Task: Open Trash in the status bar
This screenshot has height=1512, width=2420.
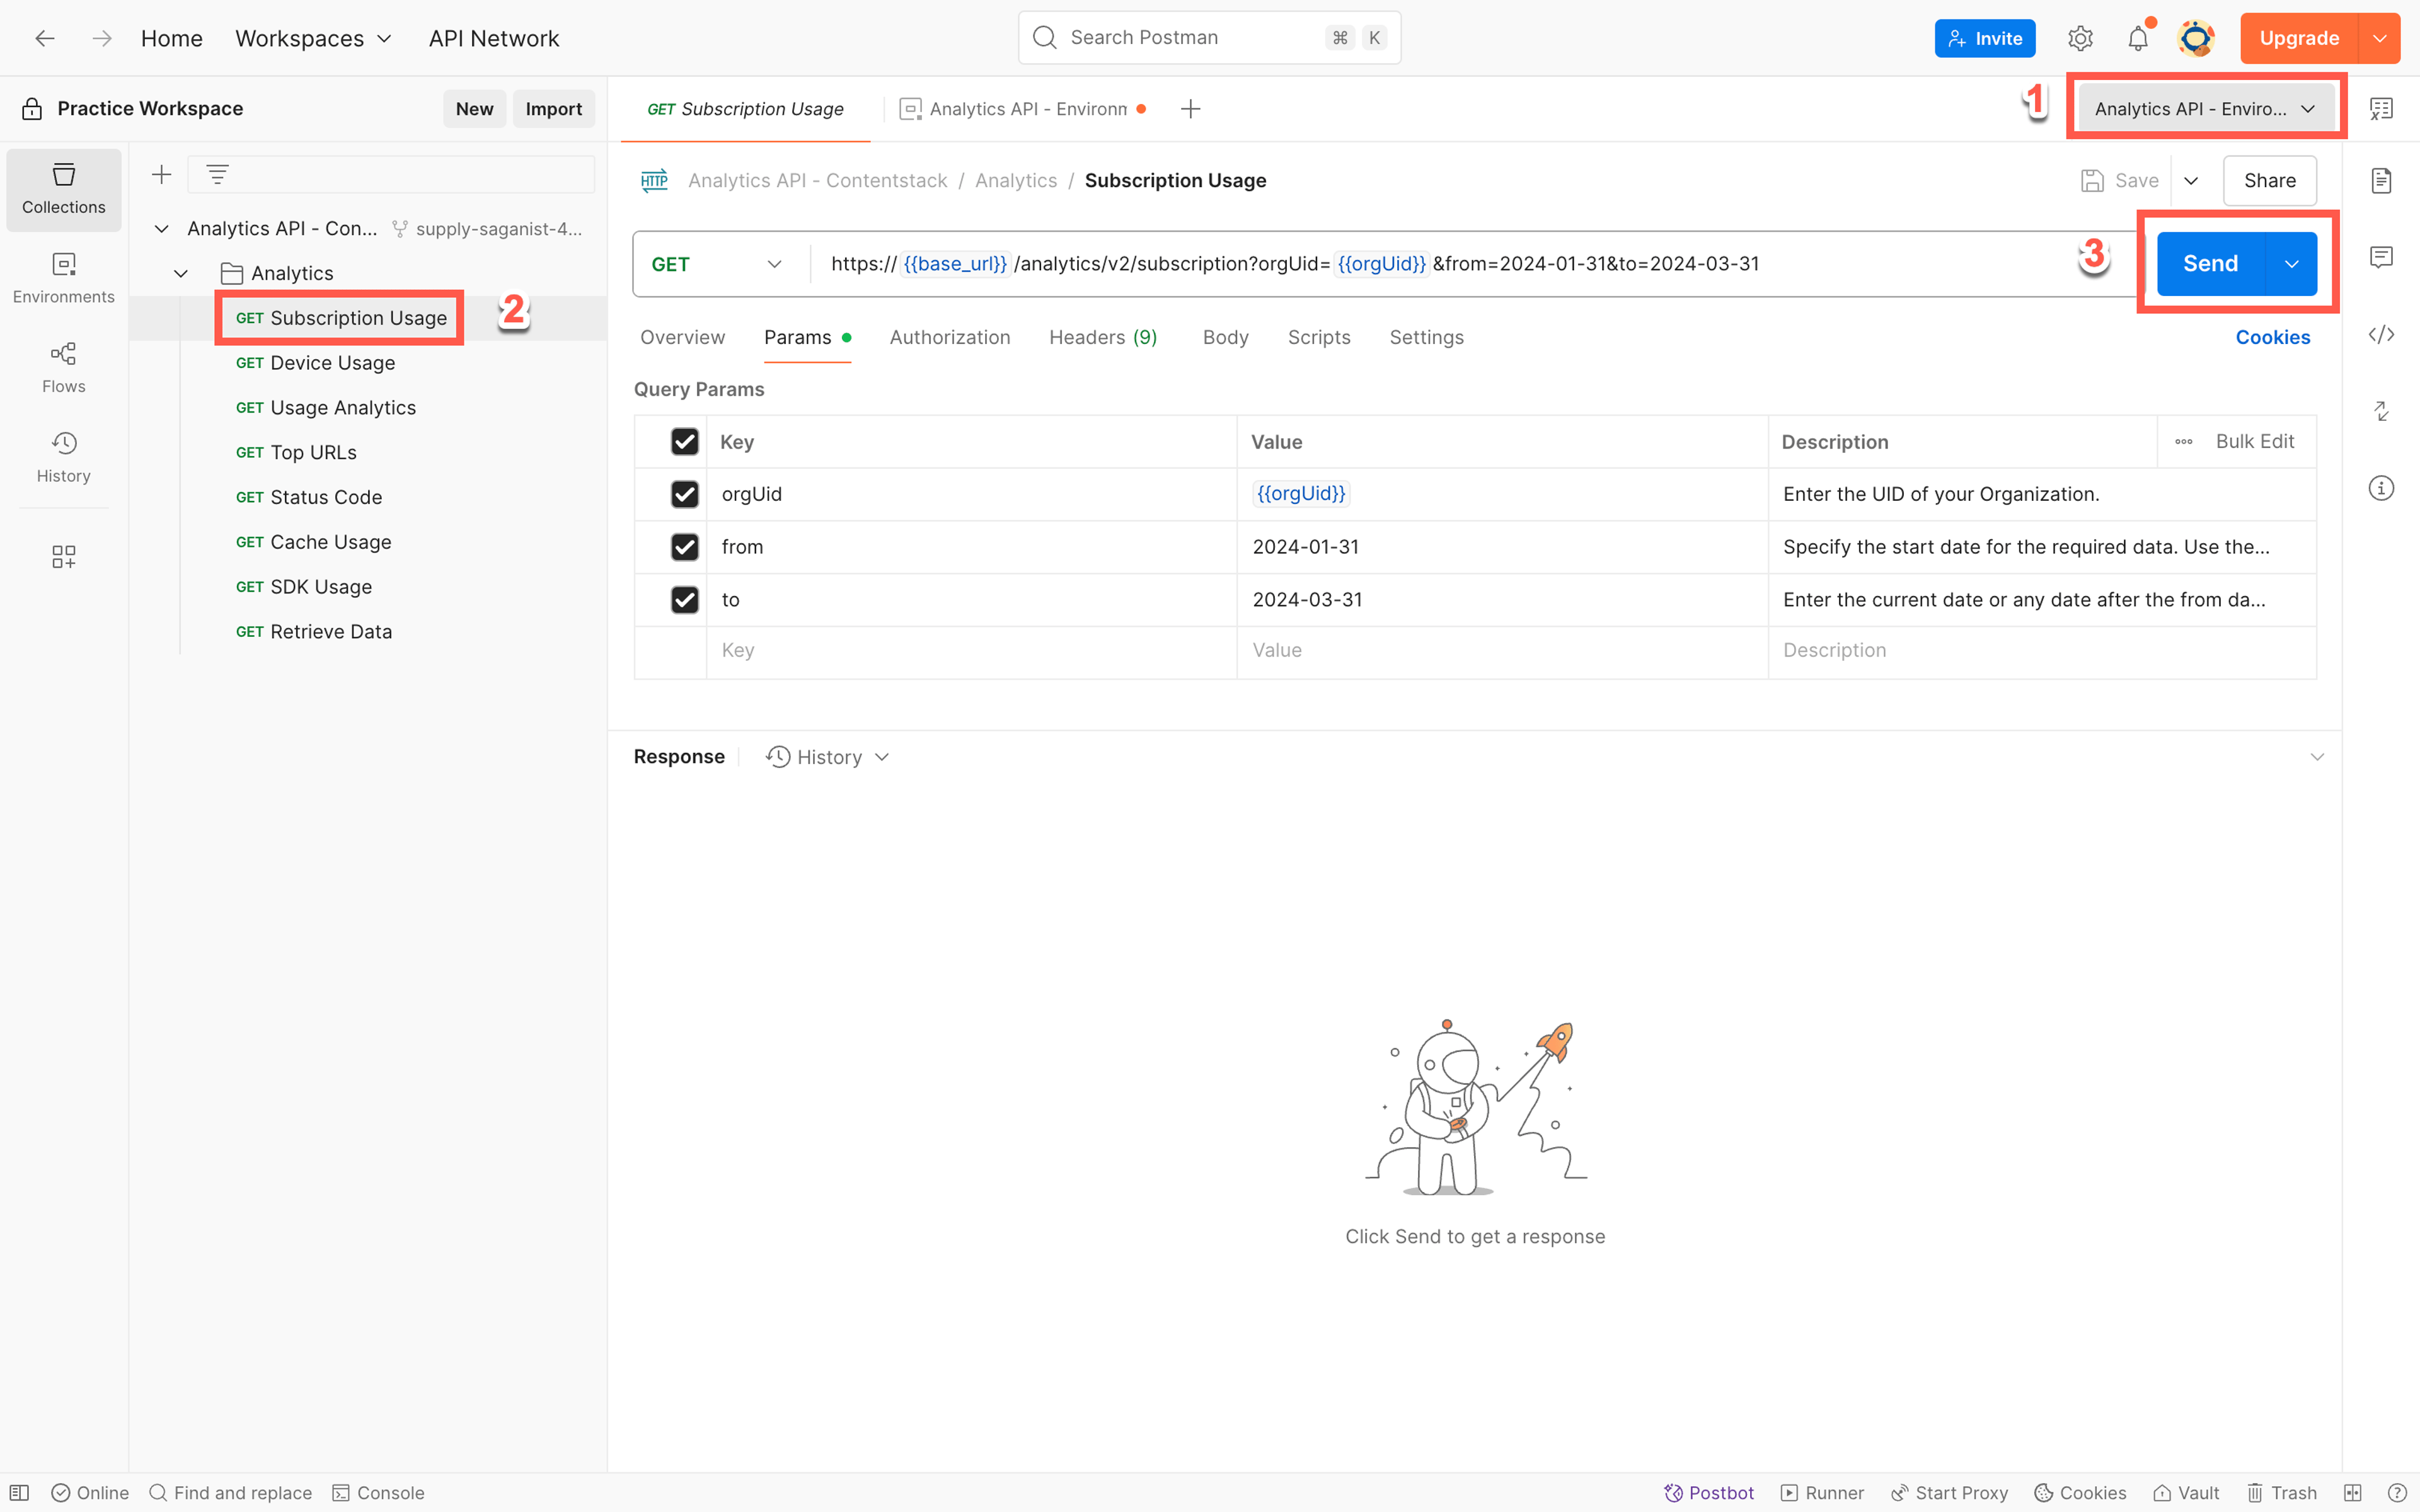Action: click(x=2282, y=1493)
